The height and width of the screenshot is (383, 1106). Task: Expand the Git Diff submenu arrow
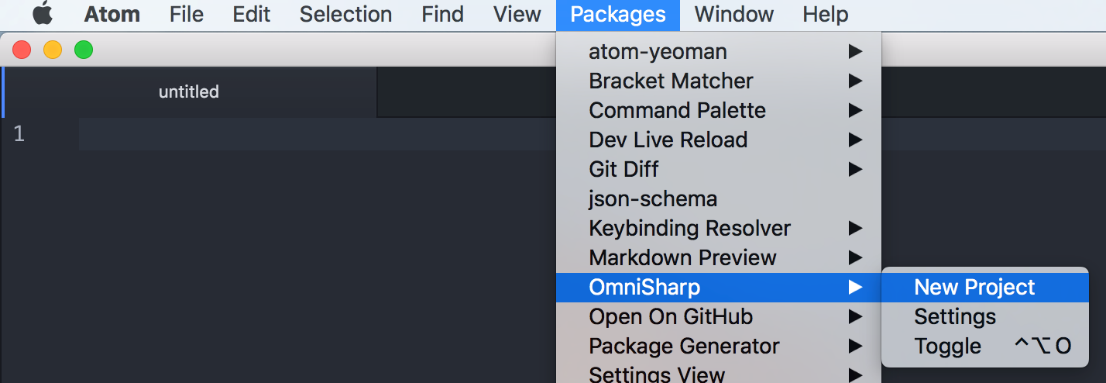pos(855,169)
